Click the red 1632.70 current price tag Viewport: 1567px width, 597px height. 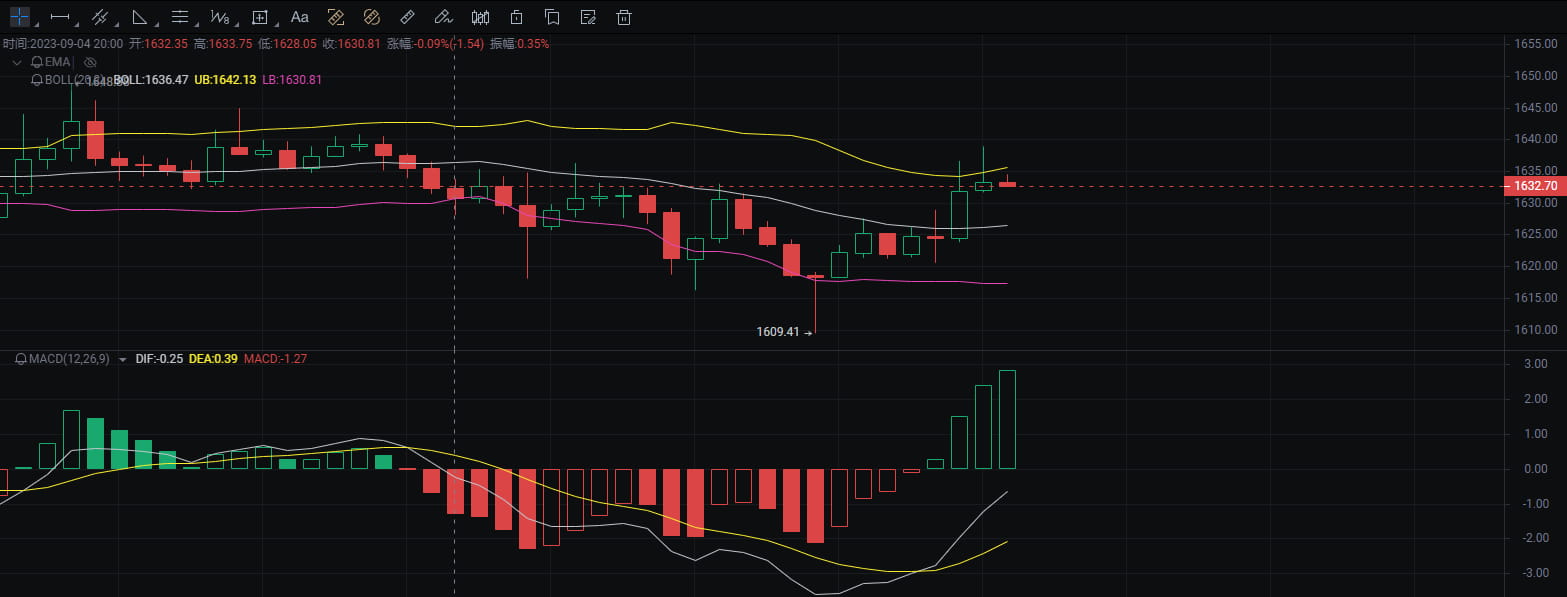(x=1535, y=186)
